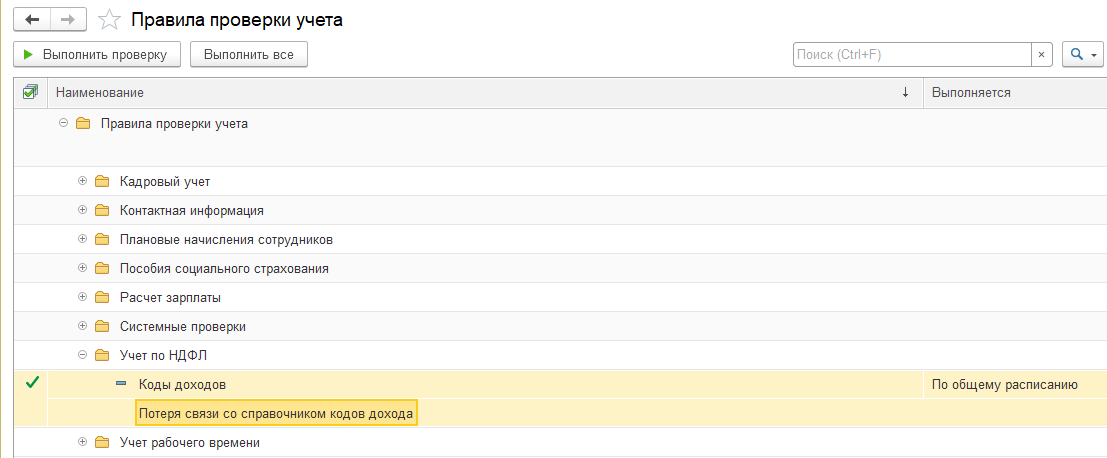Collapse the root Правила проверки учета node
The height and width of the screenshot is (458, 1107).
coord(64,124)
